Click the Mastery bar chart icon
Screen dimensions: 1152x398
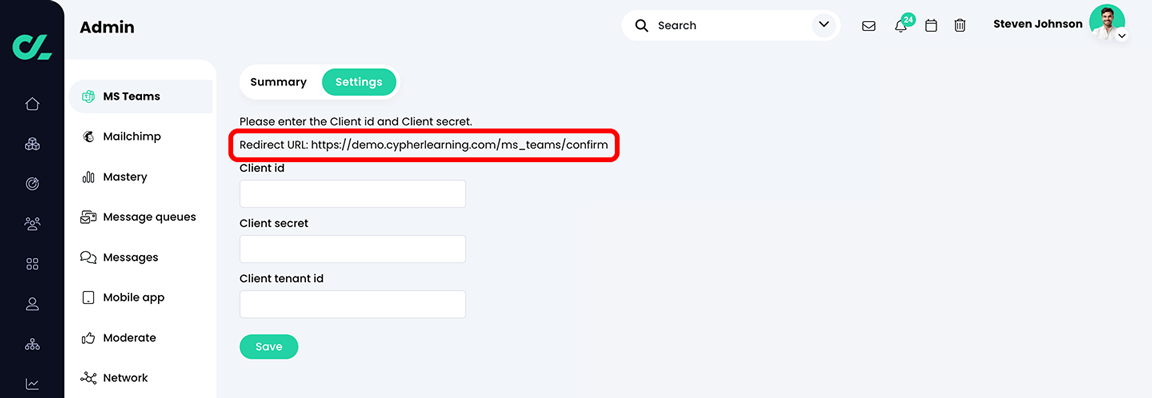[88, 177]
